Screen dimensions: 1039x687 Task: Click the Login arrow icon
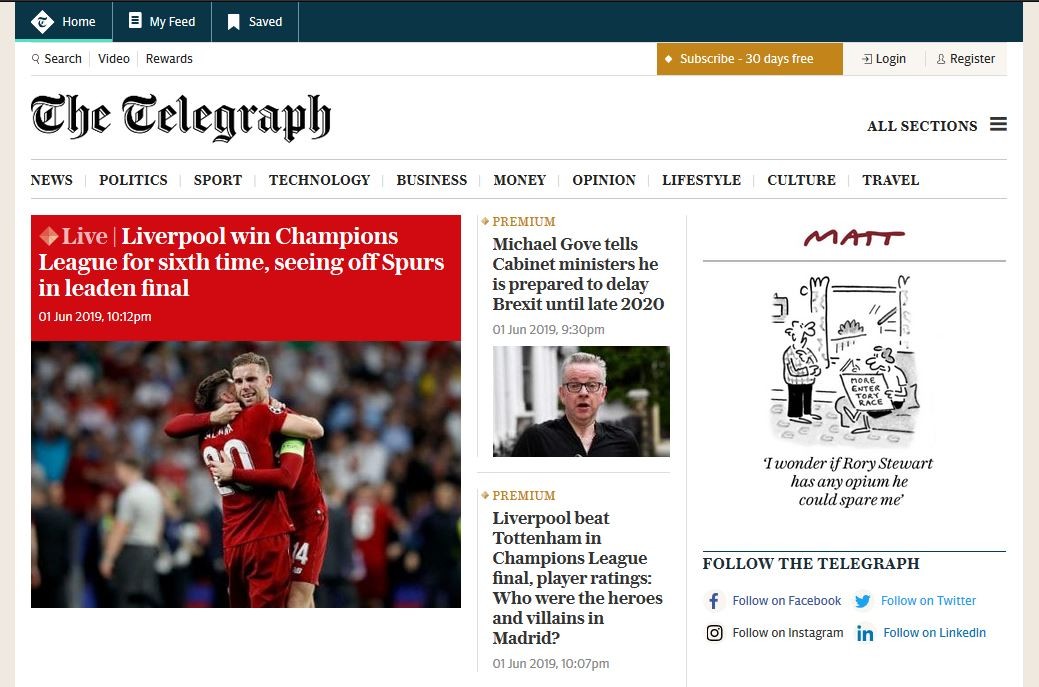(867, 59)
